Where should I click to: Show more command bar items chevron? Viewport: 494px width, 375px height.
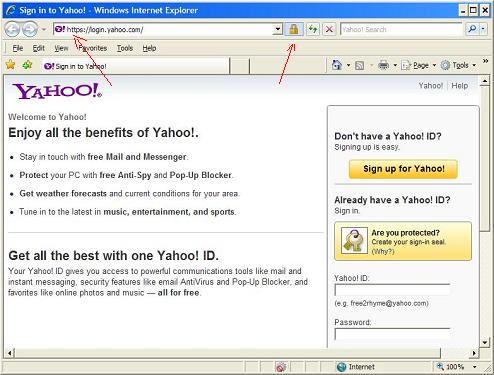pos(486,61)
